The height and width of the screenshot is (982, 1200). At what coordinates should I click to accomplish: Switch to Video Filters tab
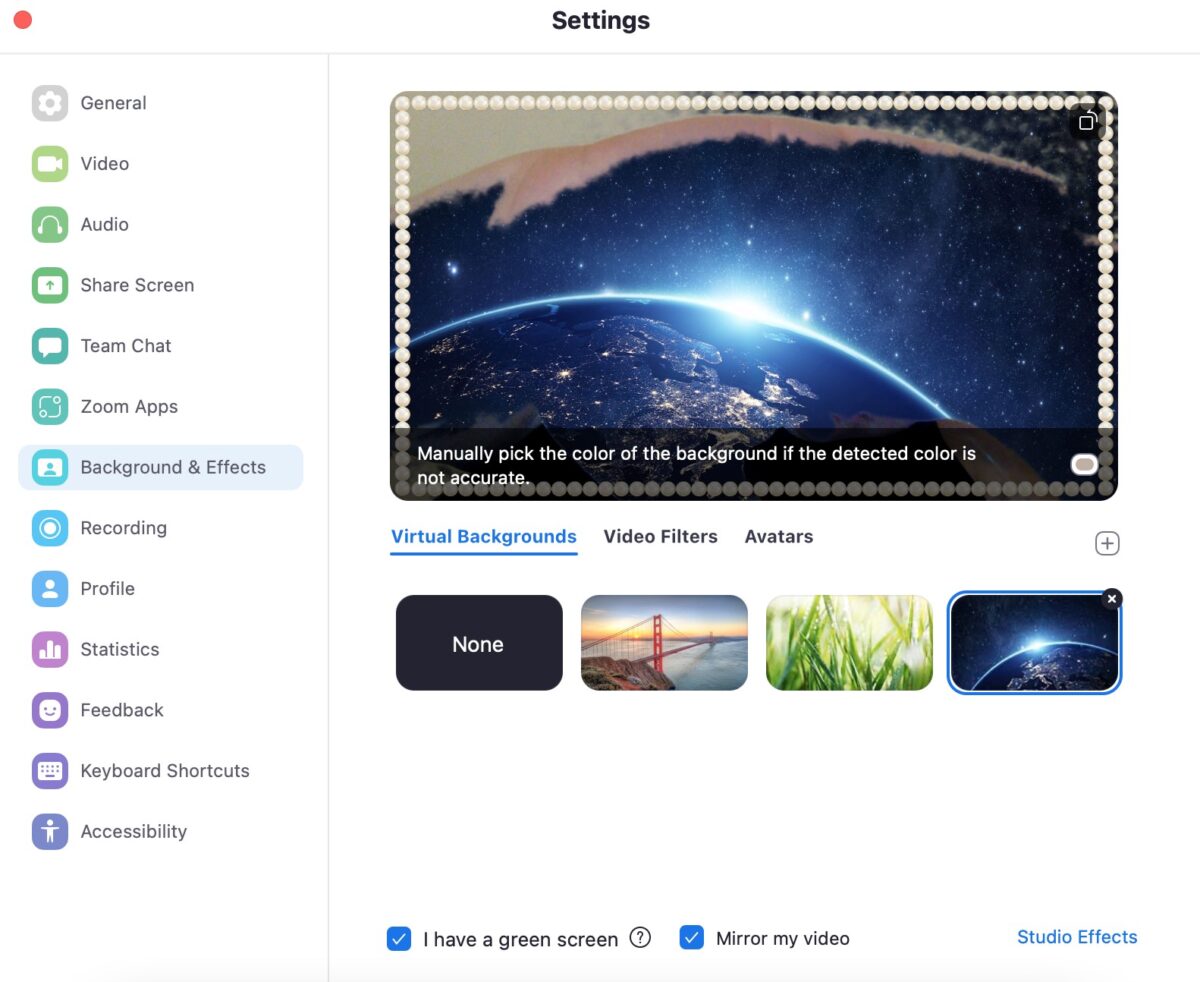point(661,537)
